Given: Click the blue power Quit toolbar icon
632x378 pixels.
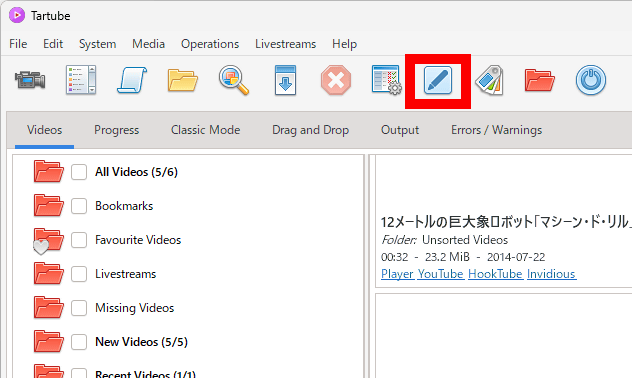Looking at the screenshot, I should click(x=591, y=80).
